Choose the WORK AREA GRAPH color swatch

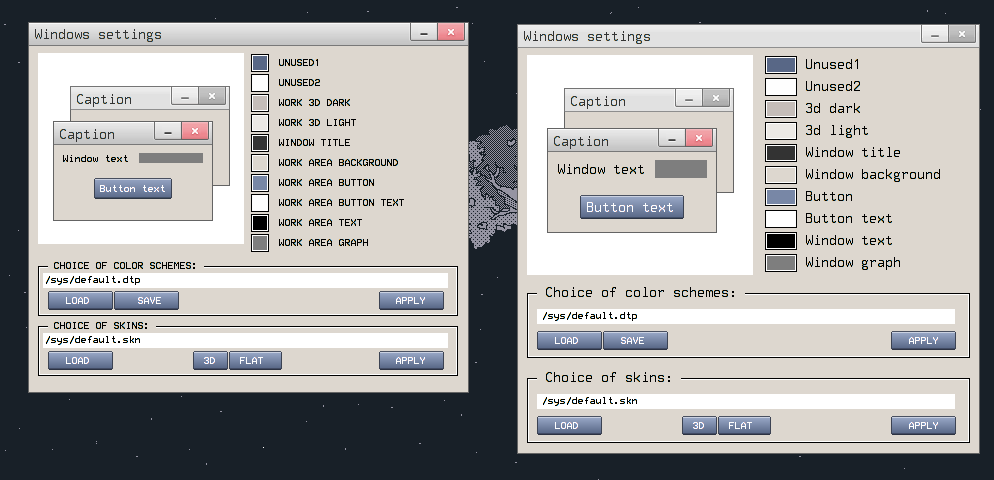[x=260, y=243]
